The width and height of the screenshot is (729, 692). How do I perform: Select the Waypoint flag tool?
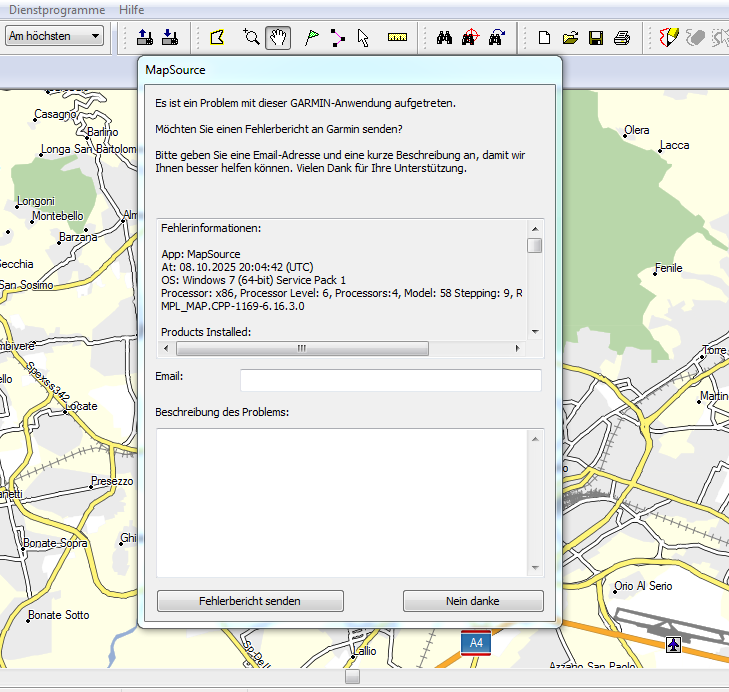[311, 38]
